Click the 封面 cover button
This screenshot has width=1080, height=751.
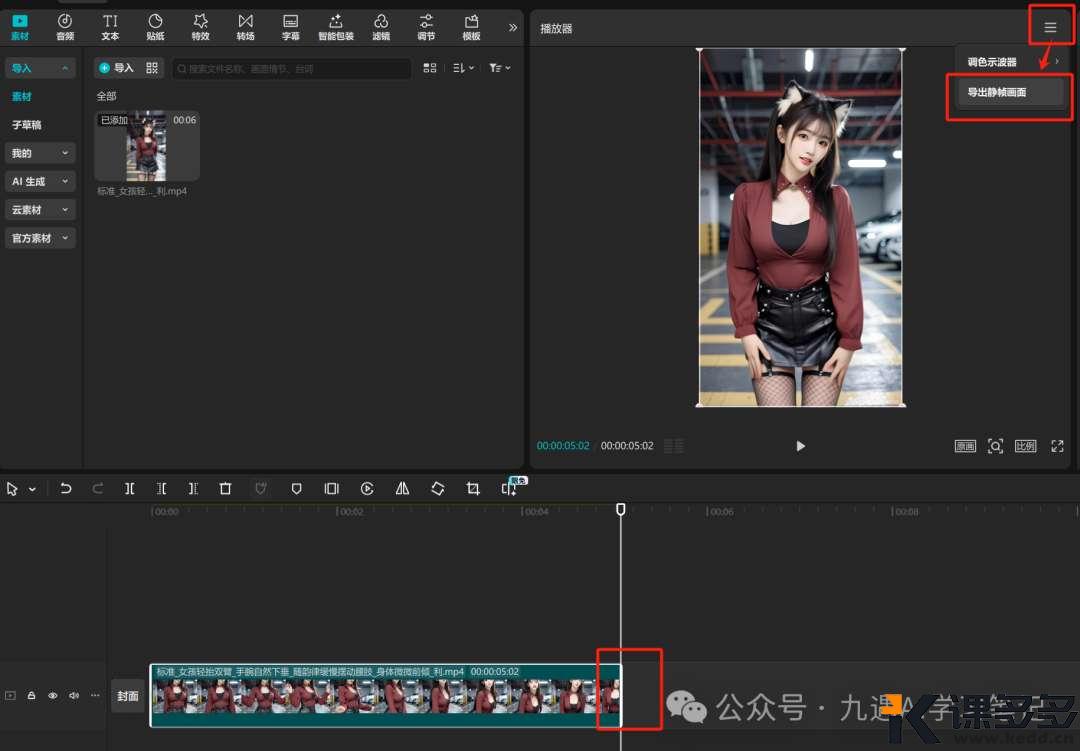pyautogui.click(x=128, y=696)
